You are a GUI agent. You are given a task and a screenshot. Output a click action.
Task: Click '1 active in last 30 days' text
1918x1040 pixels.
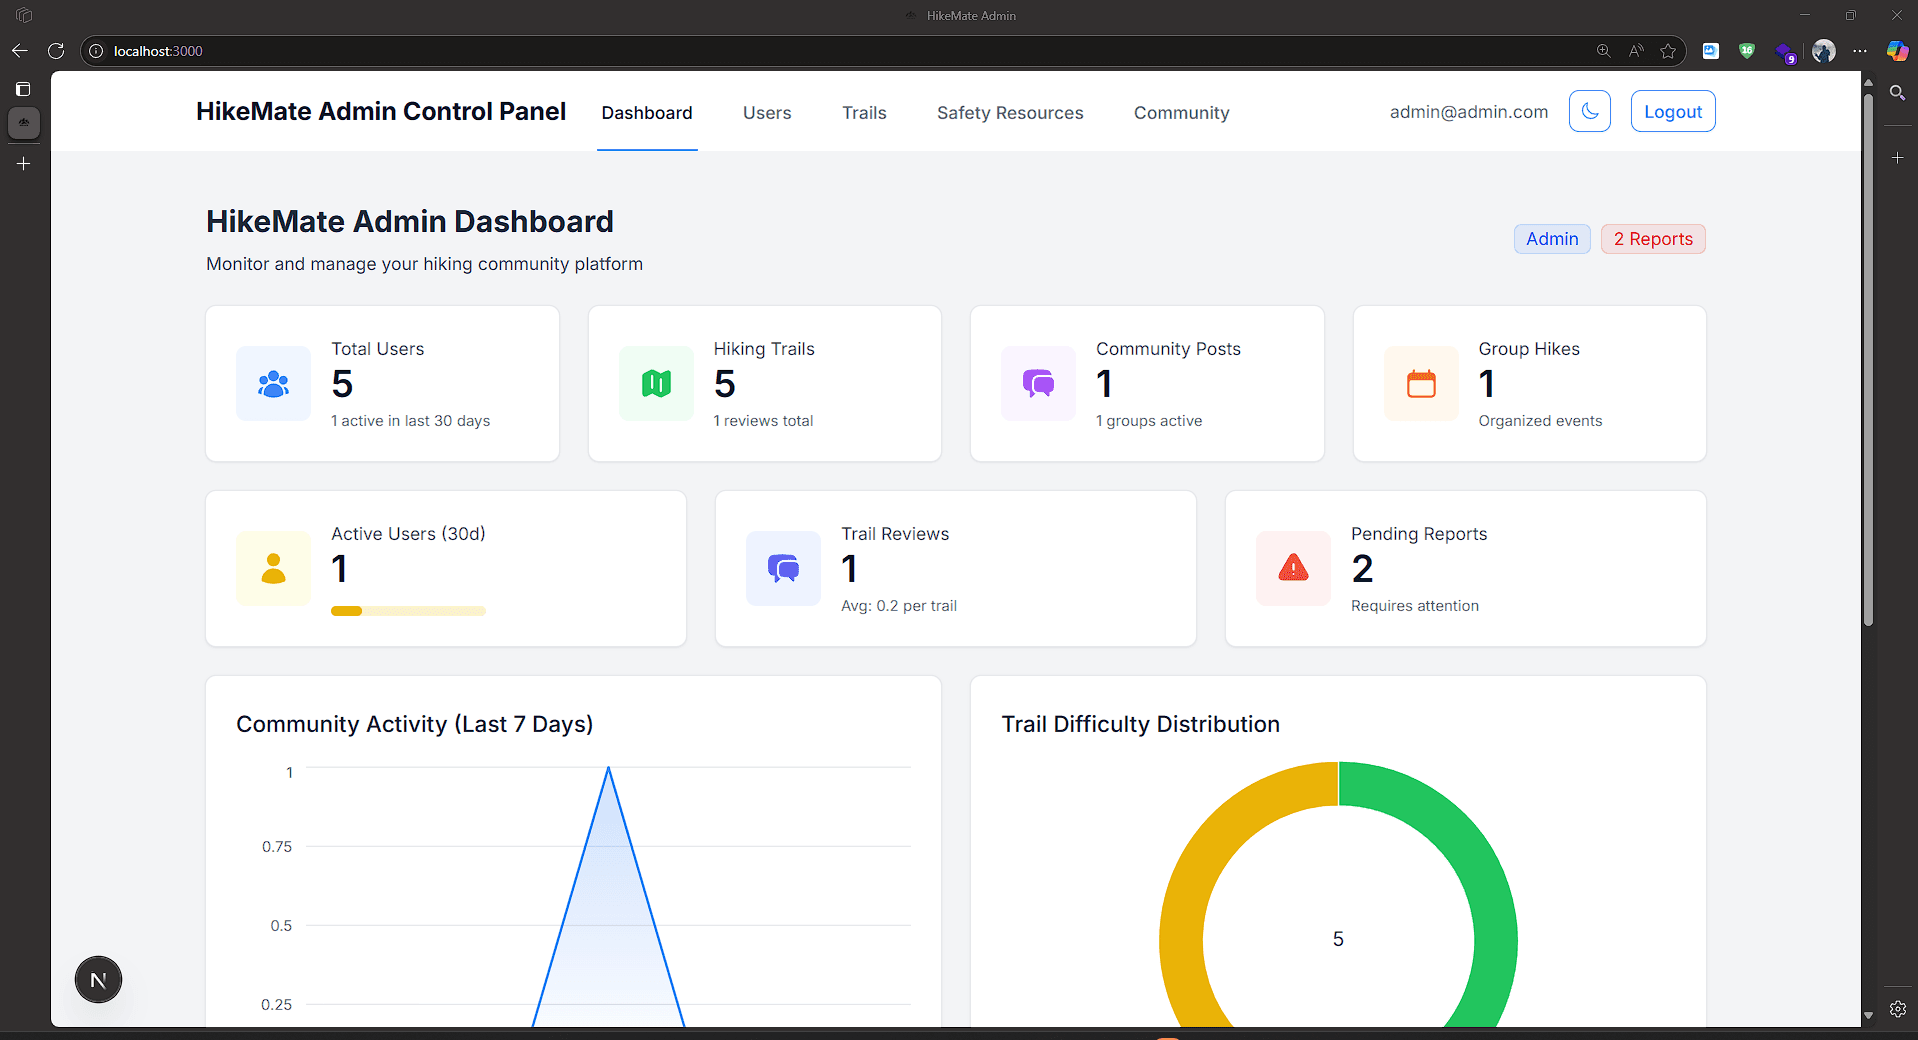coord(411,421)
